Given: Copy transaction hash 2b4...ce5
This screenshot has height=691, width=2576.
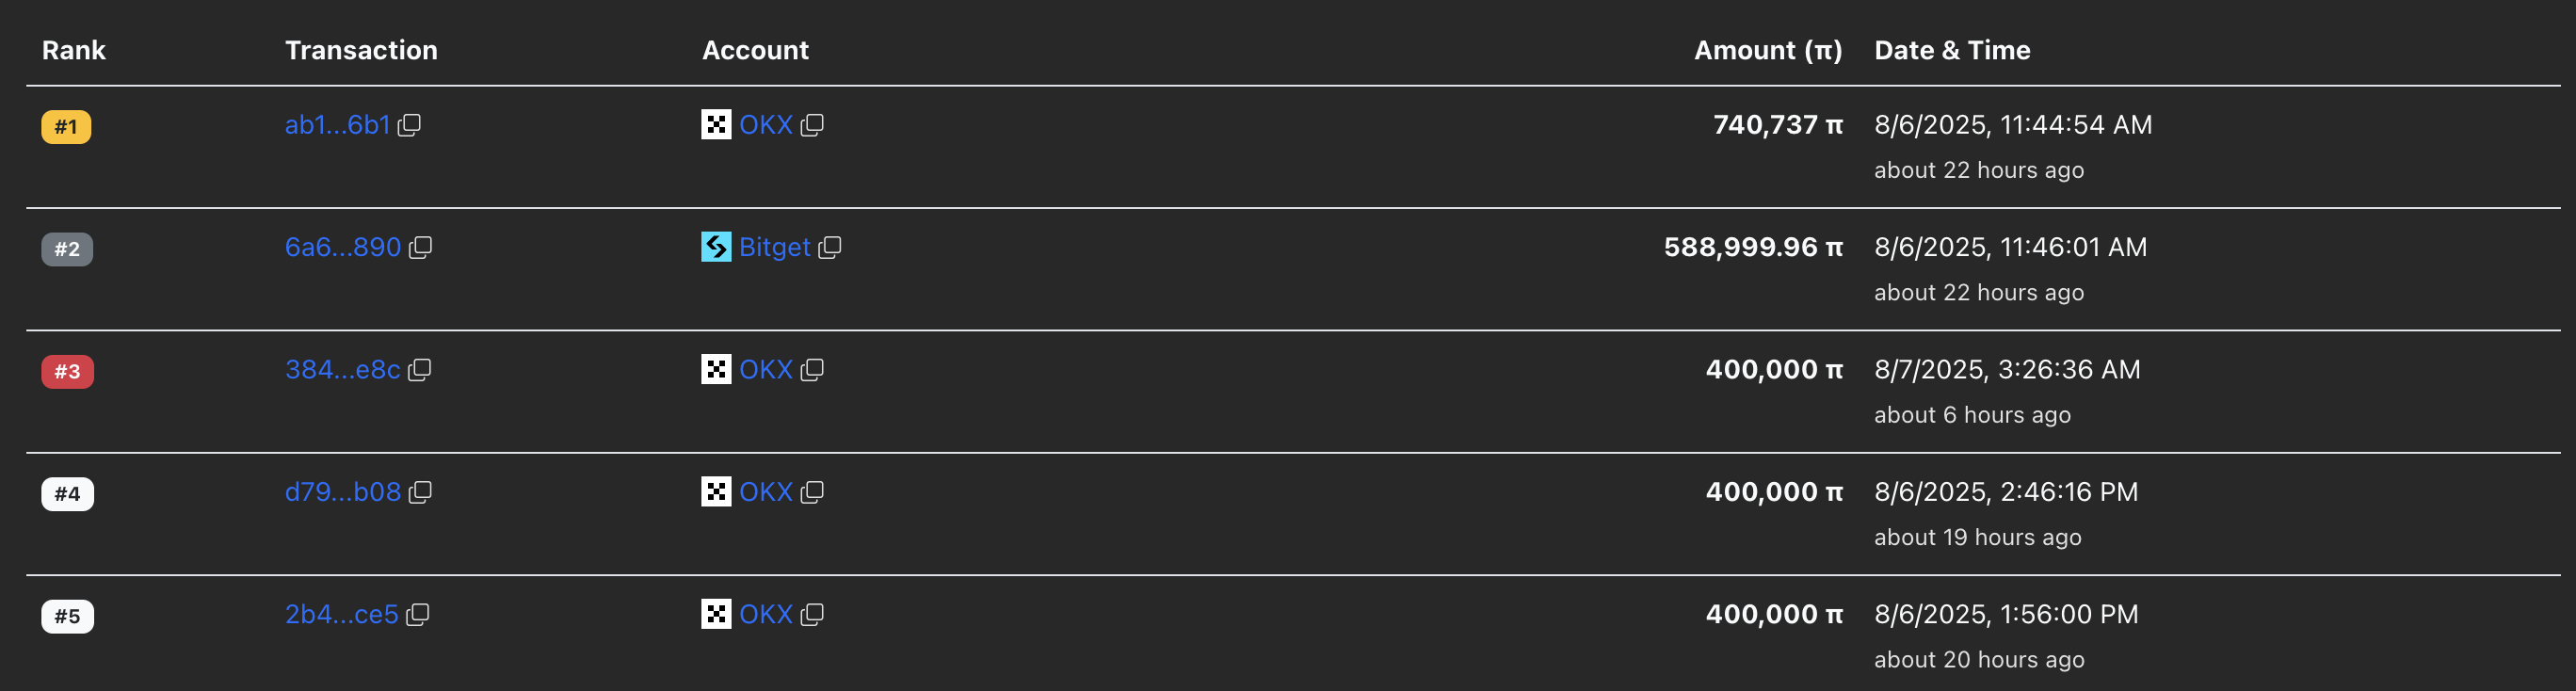Looking at the screenshot, I should click(418, 614).
